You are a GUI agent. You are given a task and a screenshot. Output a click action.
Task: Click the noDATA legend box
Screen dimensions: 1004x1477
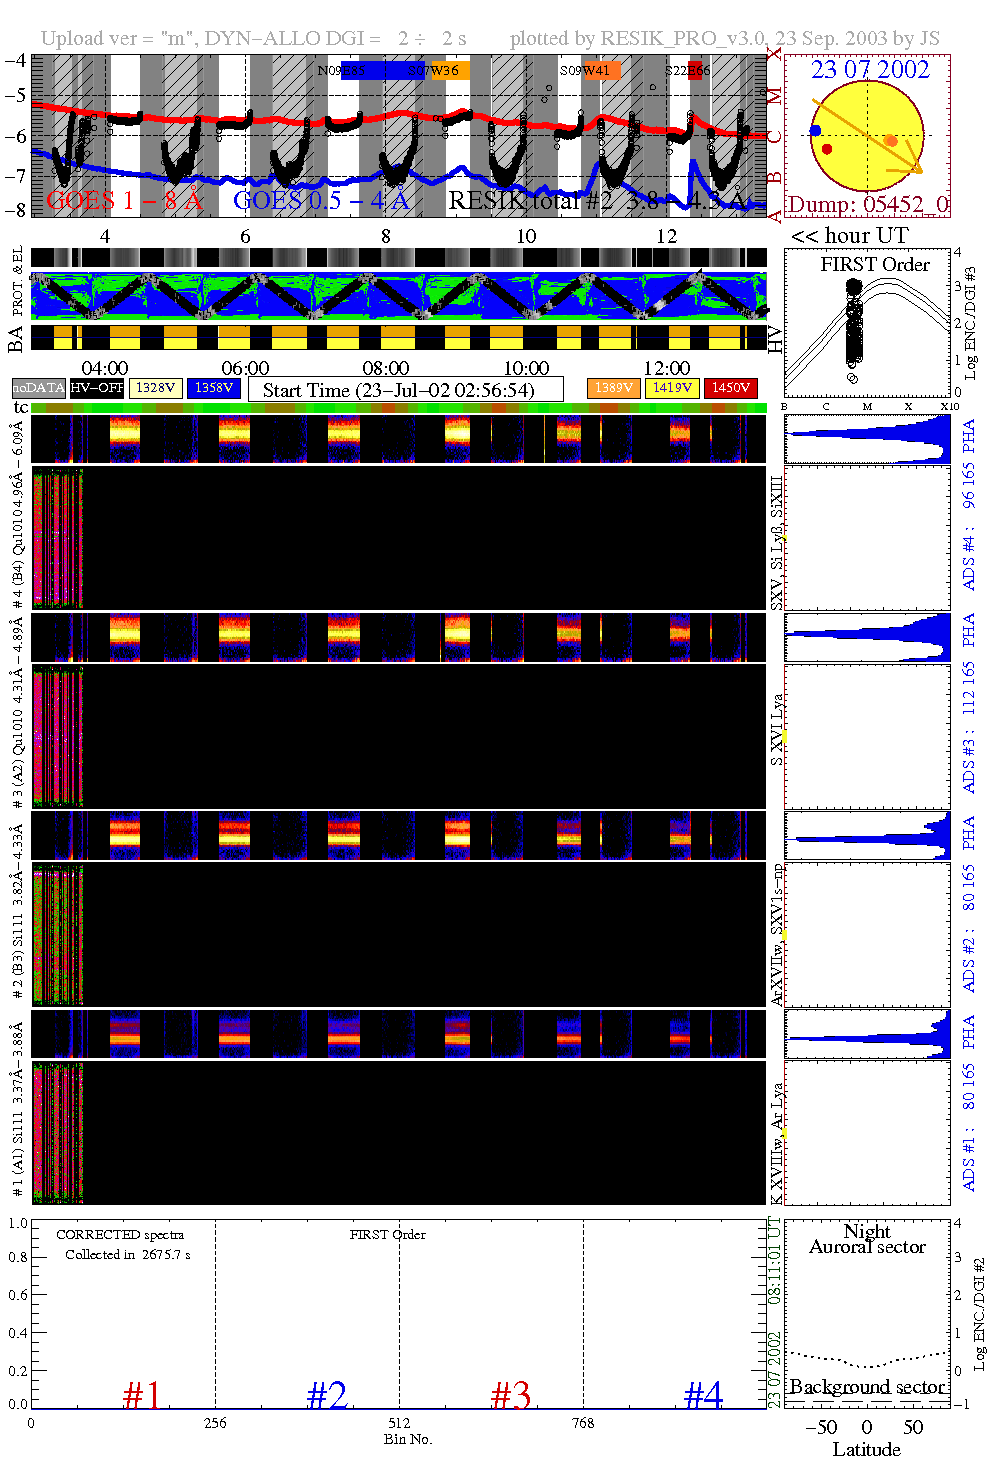pyautogui.click(x=38, y=388)
